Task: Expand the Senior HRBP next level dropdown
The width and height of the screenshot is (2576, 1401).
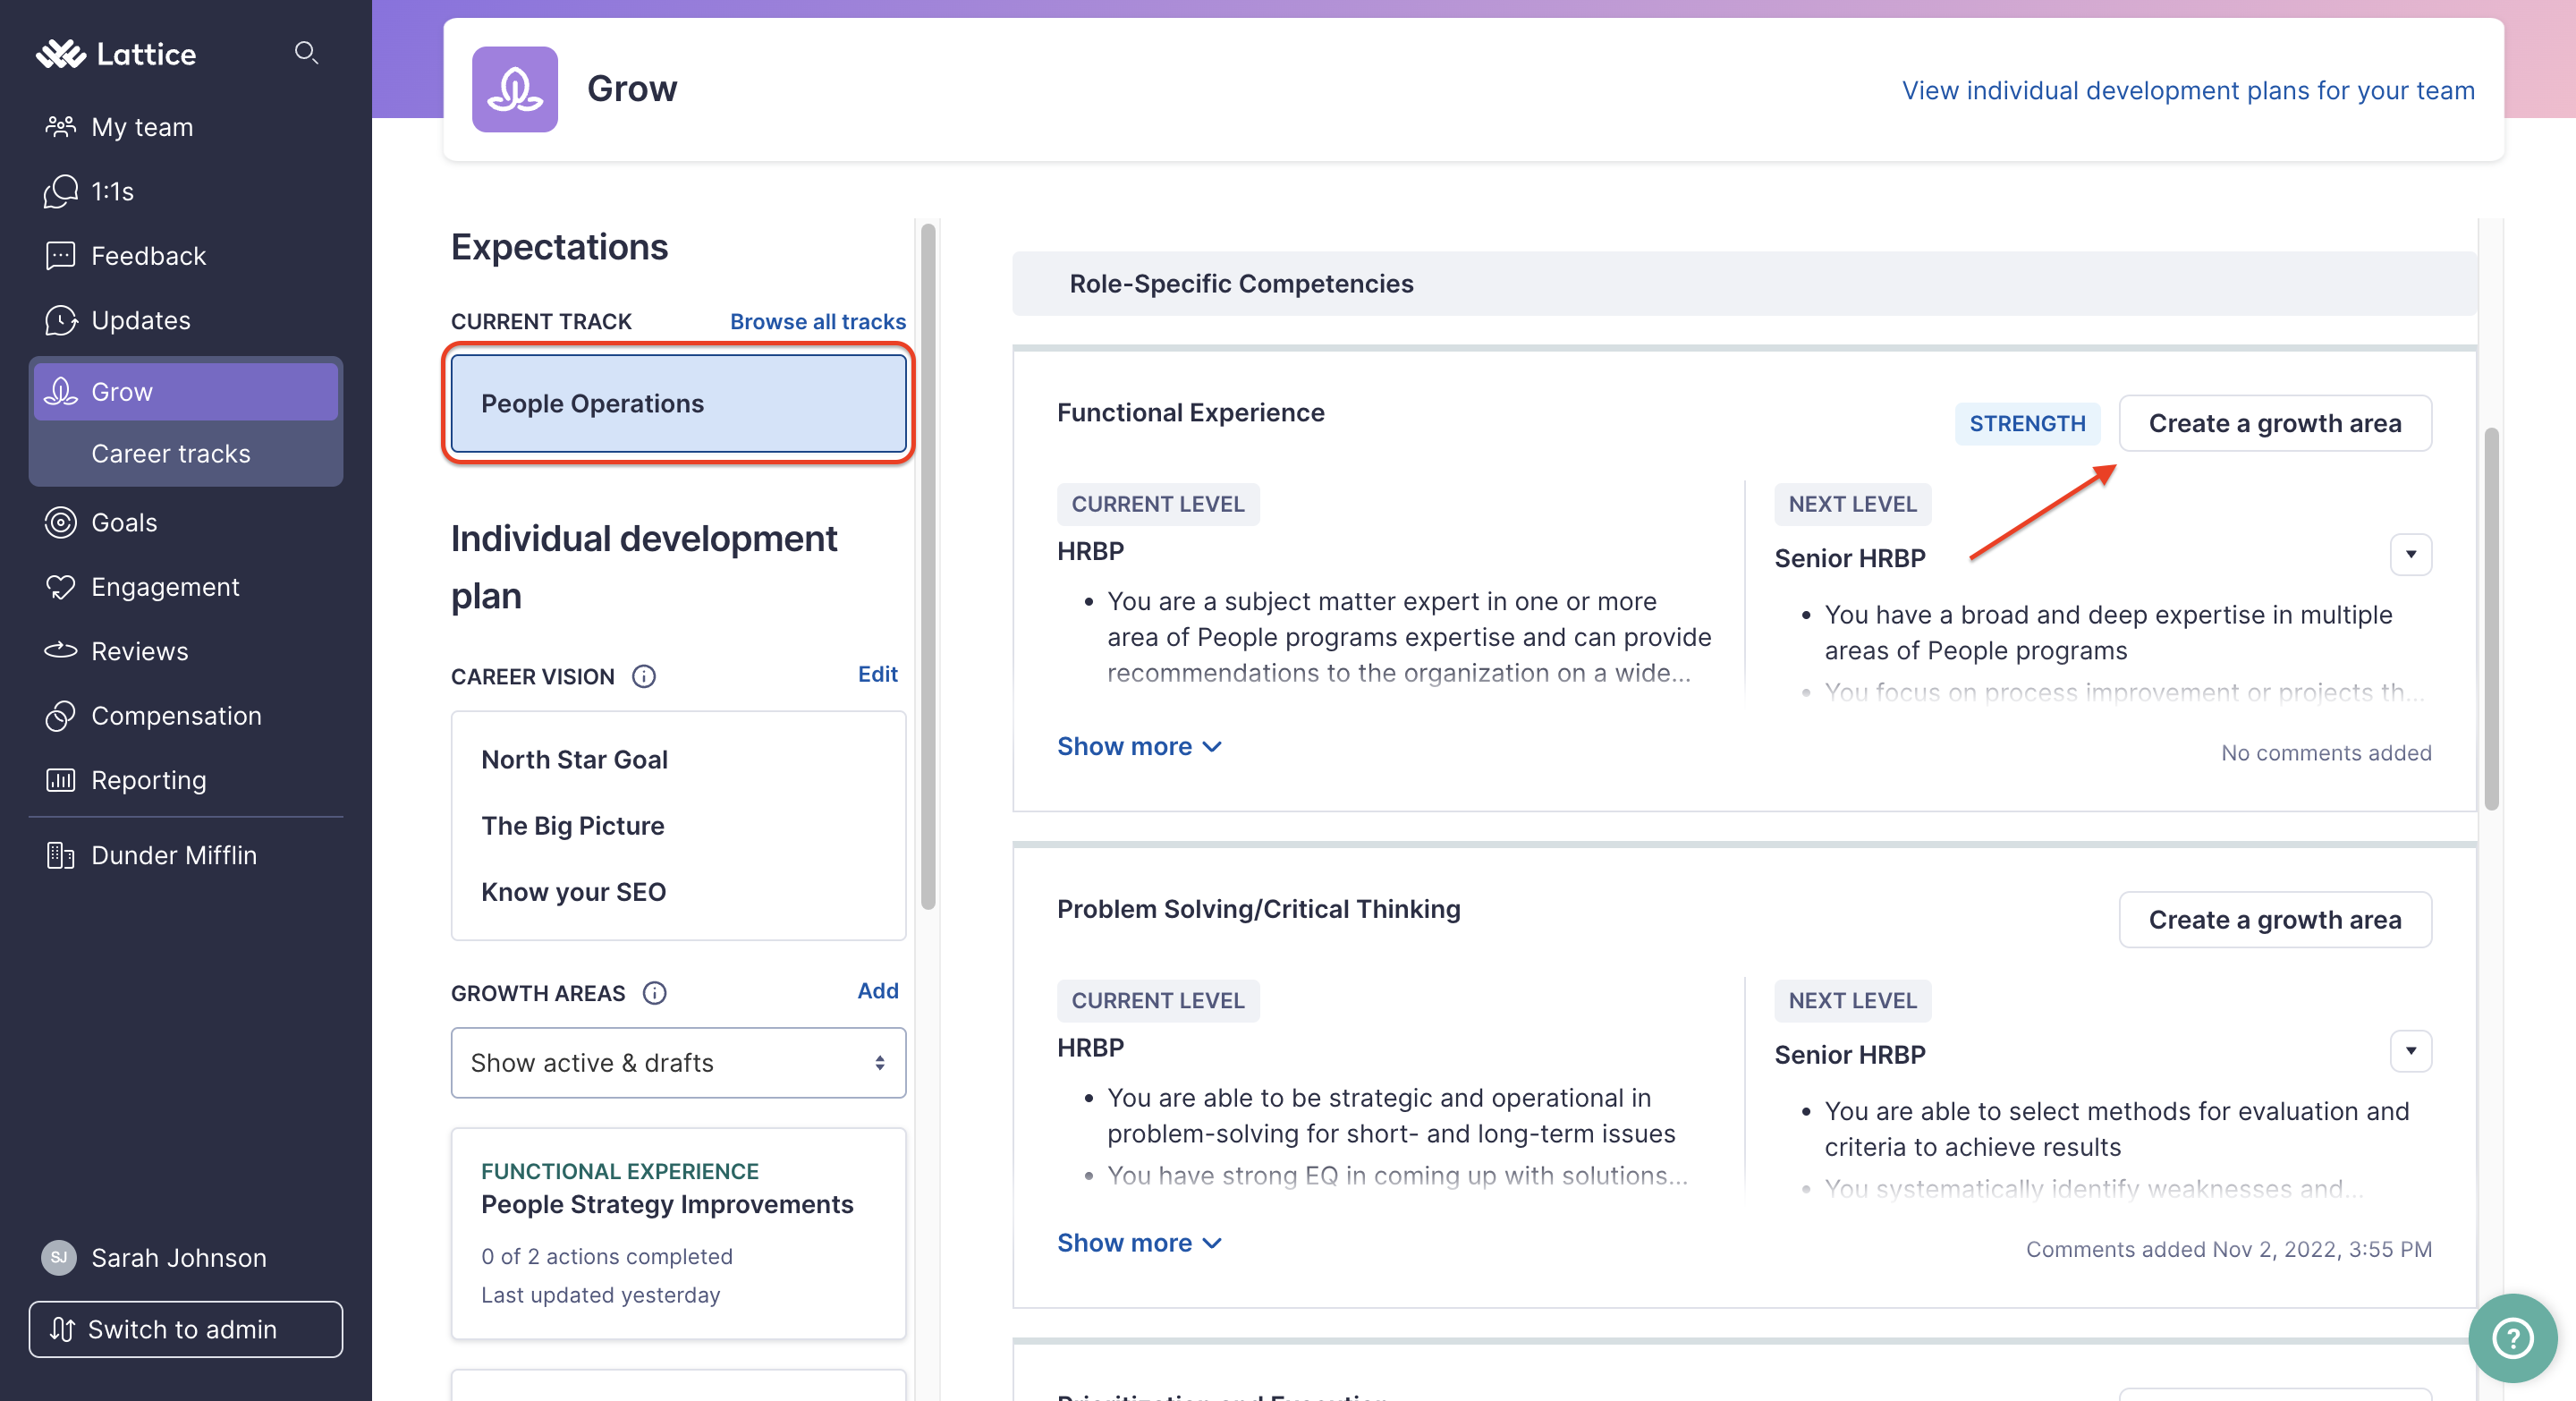Action: [2411, 554]
